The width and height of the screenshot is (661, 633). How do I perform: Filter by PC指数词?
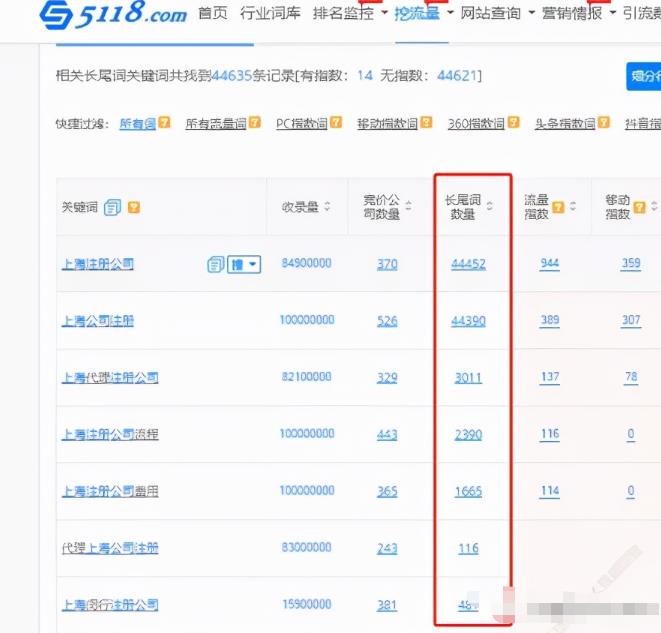pos(302,123)
